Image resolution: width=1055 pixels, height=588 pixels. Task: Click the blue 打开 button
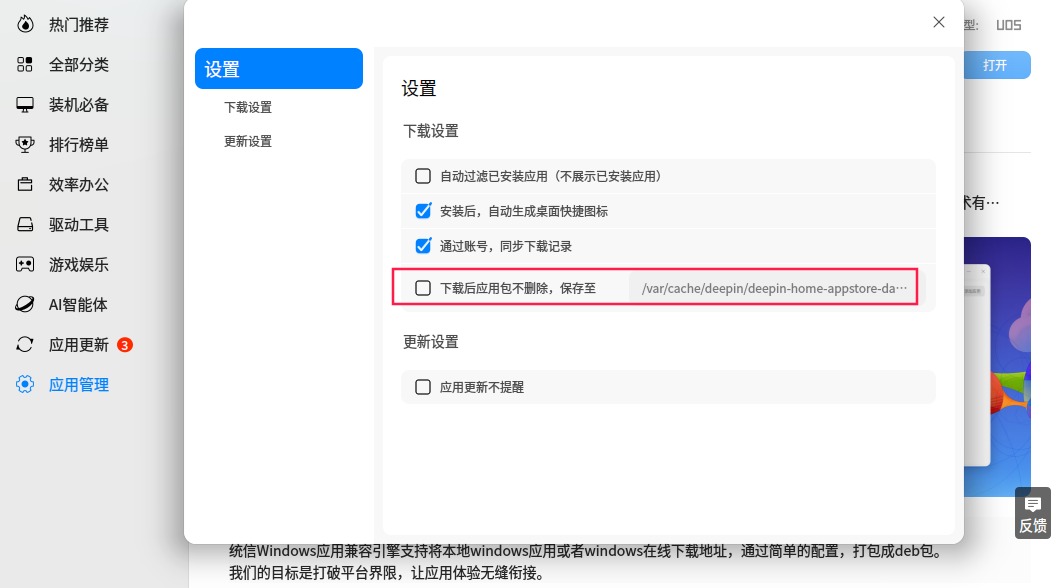[x=997, y=65]
